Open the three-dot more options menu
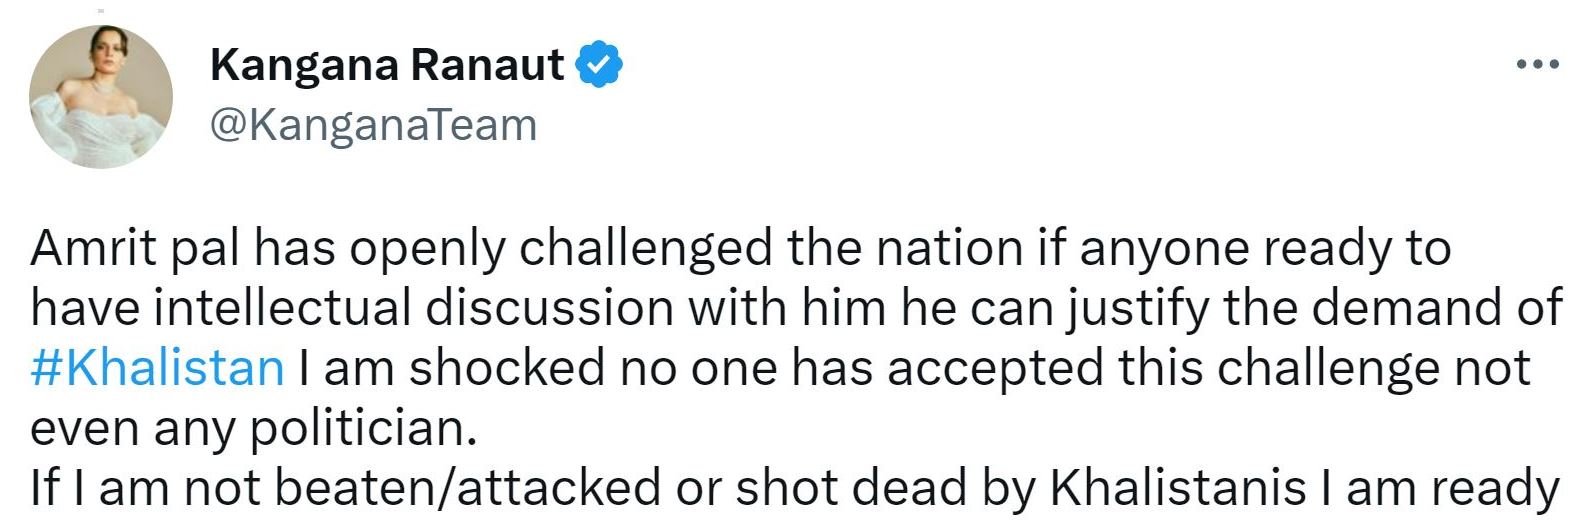Screen dimensions: 1575x526 (1537, 65)
